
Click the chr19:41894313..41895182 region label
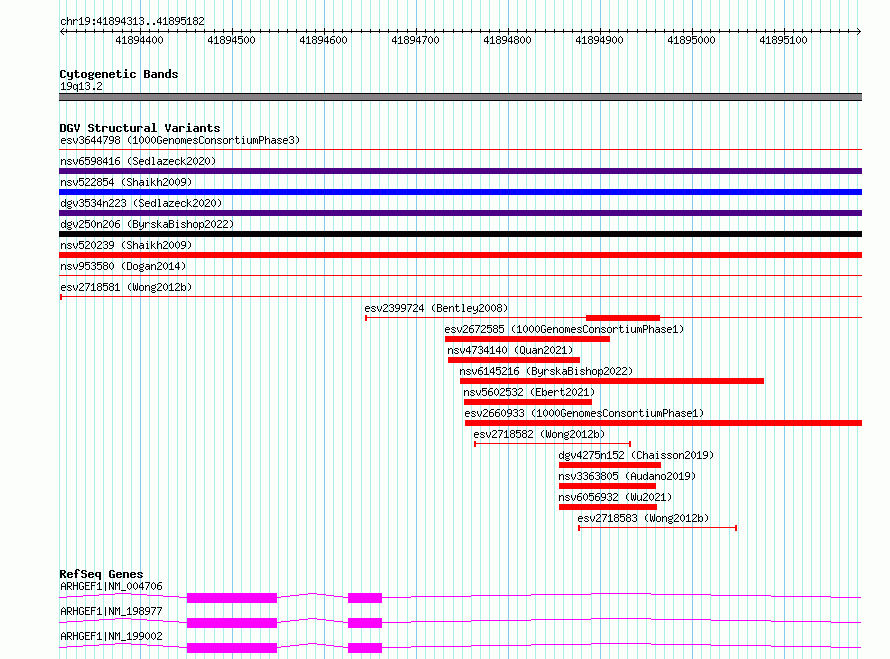click(x=132, y=22)
